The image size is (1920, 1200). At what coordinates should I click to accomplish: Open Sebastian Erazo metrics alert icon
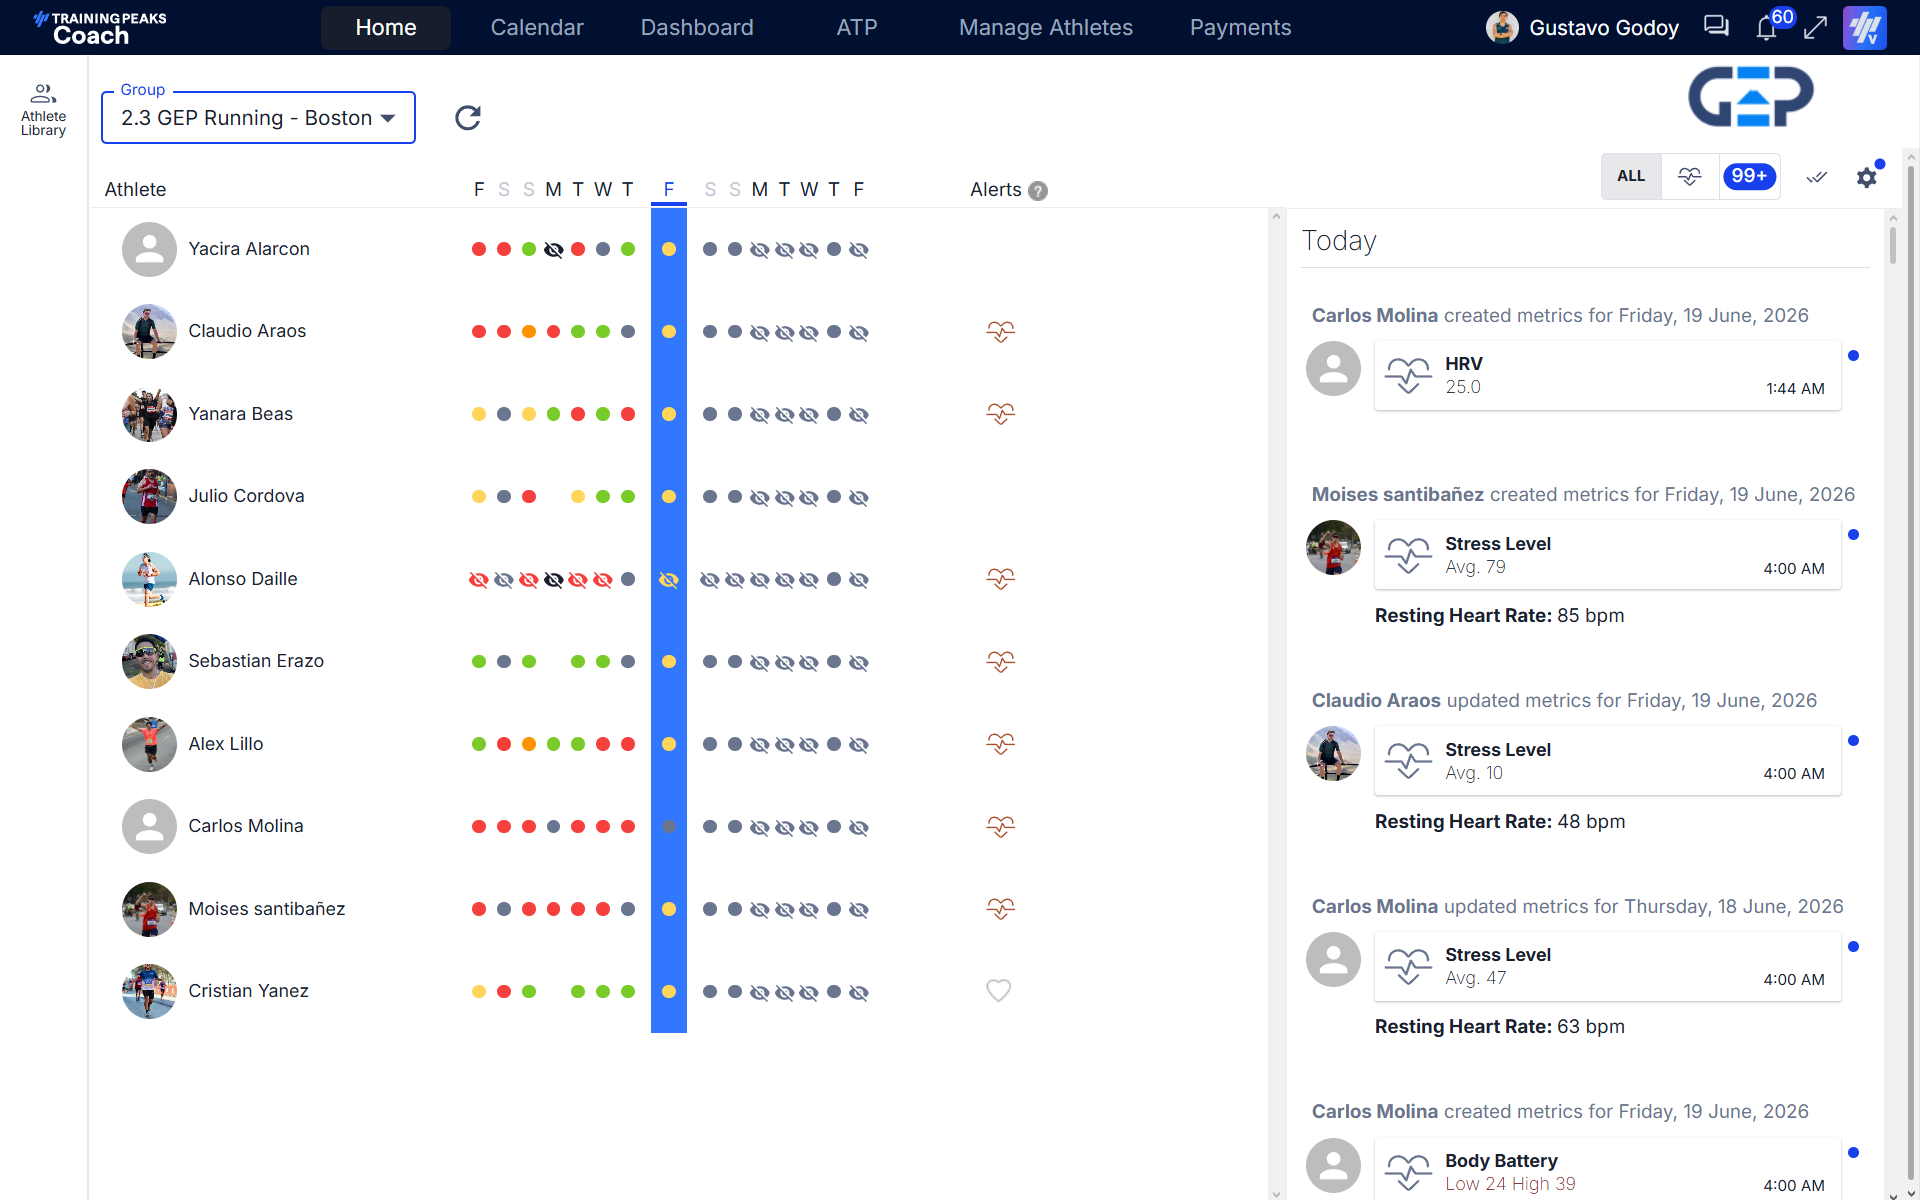(x=1000, y=661)
